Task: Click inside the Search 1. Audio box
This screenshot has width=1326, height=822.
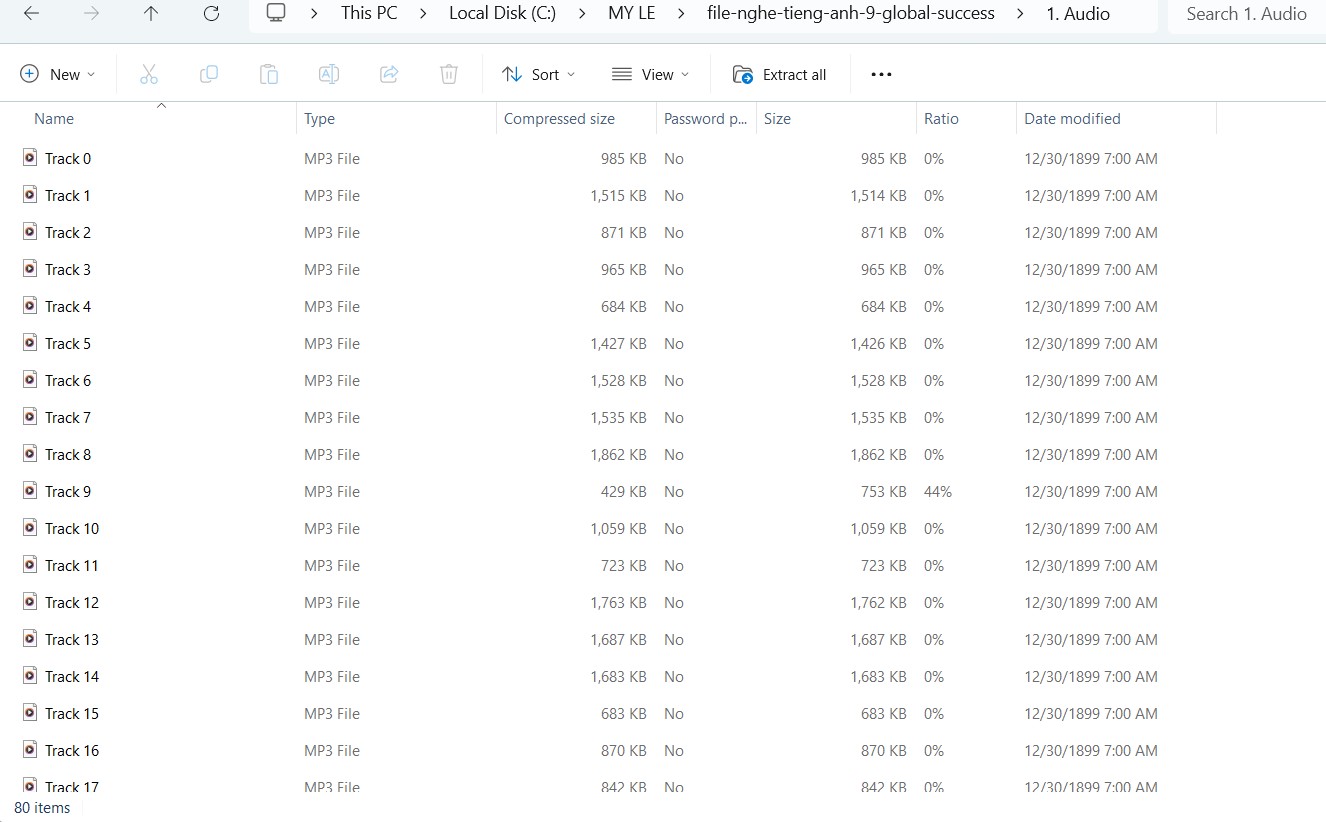Action: point(1246,14)
